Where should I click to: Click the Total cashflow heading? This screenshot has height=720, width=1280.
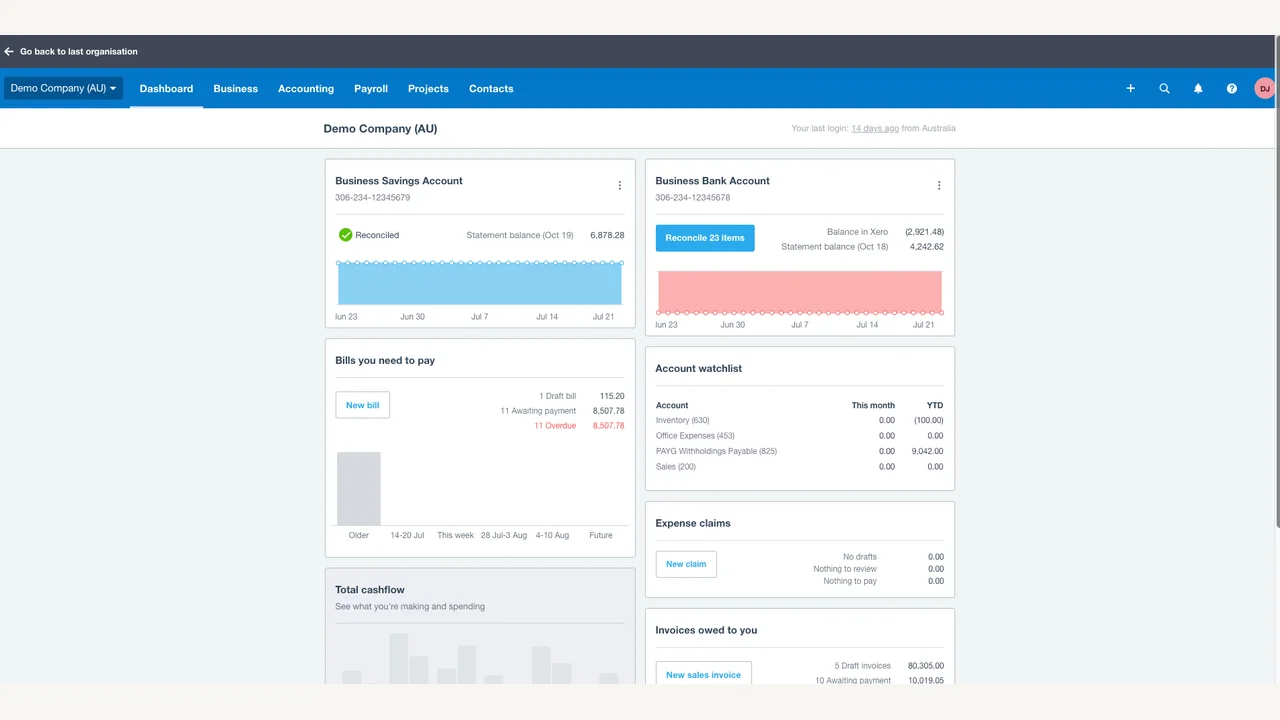coord(370,590)
